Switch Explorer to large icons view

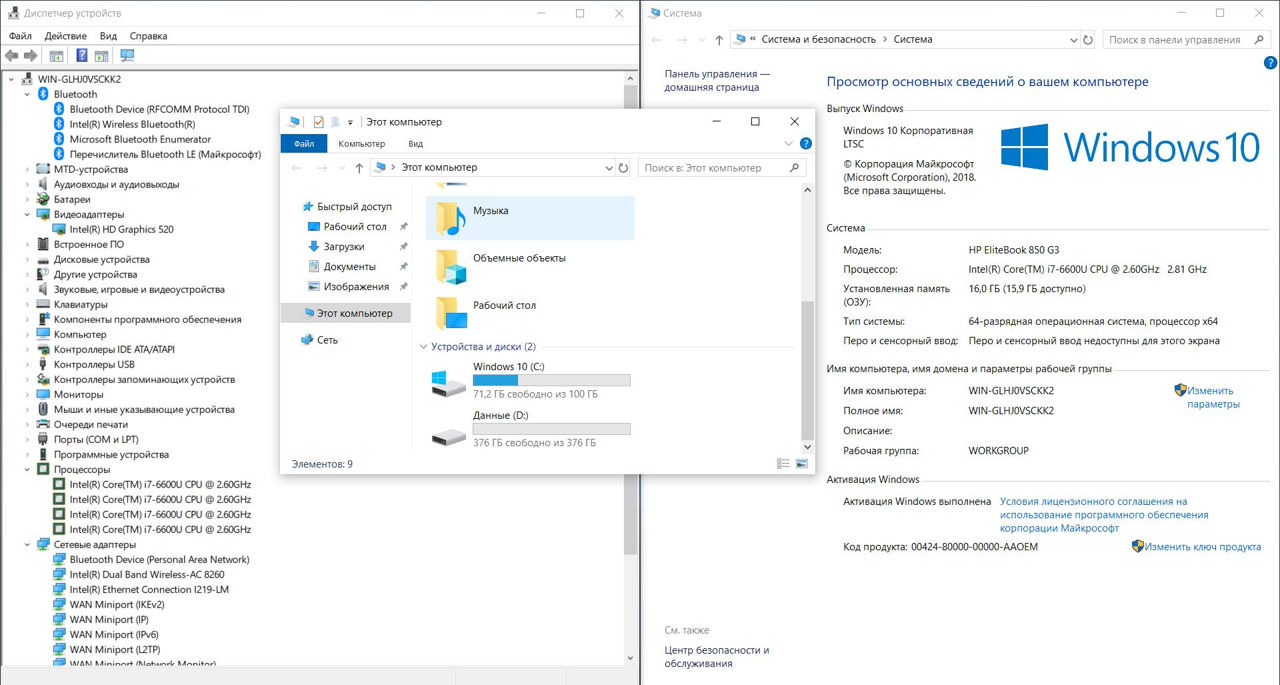[801, 464]
